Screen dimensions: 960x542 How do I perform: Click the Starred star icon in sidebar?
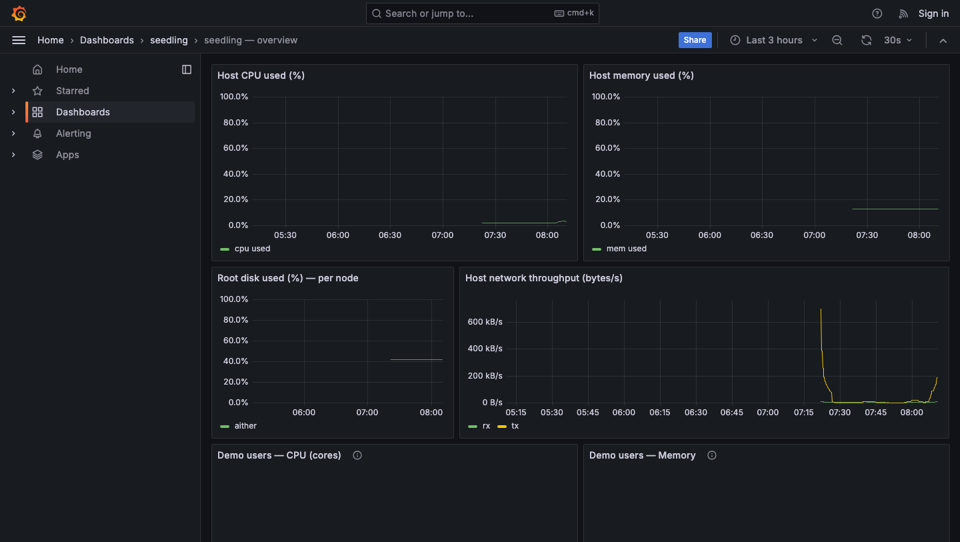[37, 91]
